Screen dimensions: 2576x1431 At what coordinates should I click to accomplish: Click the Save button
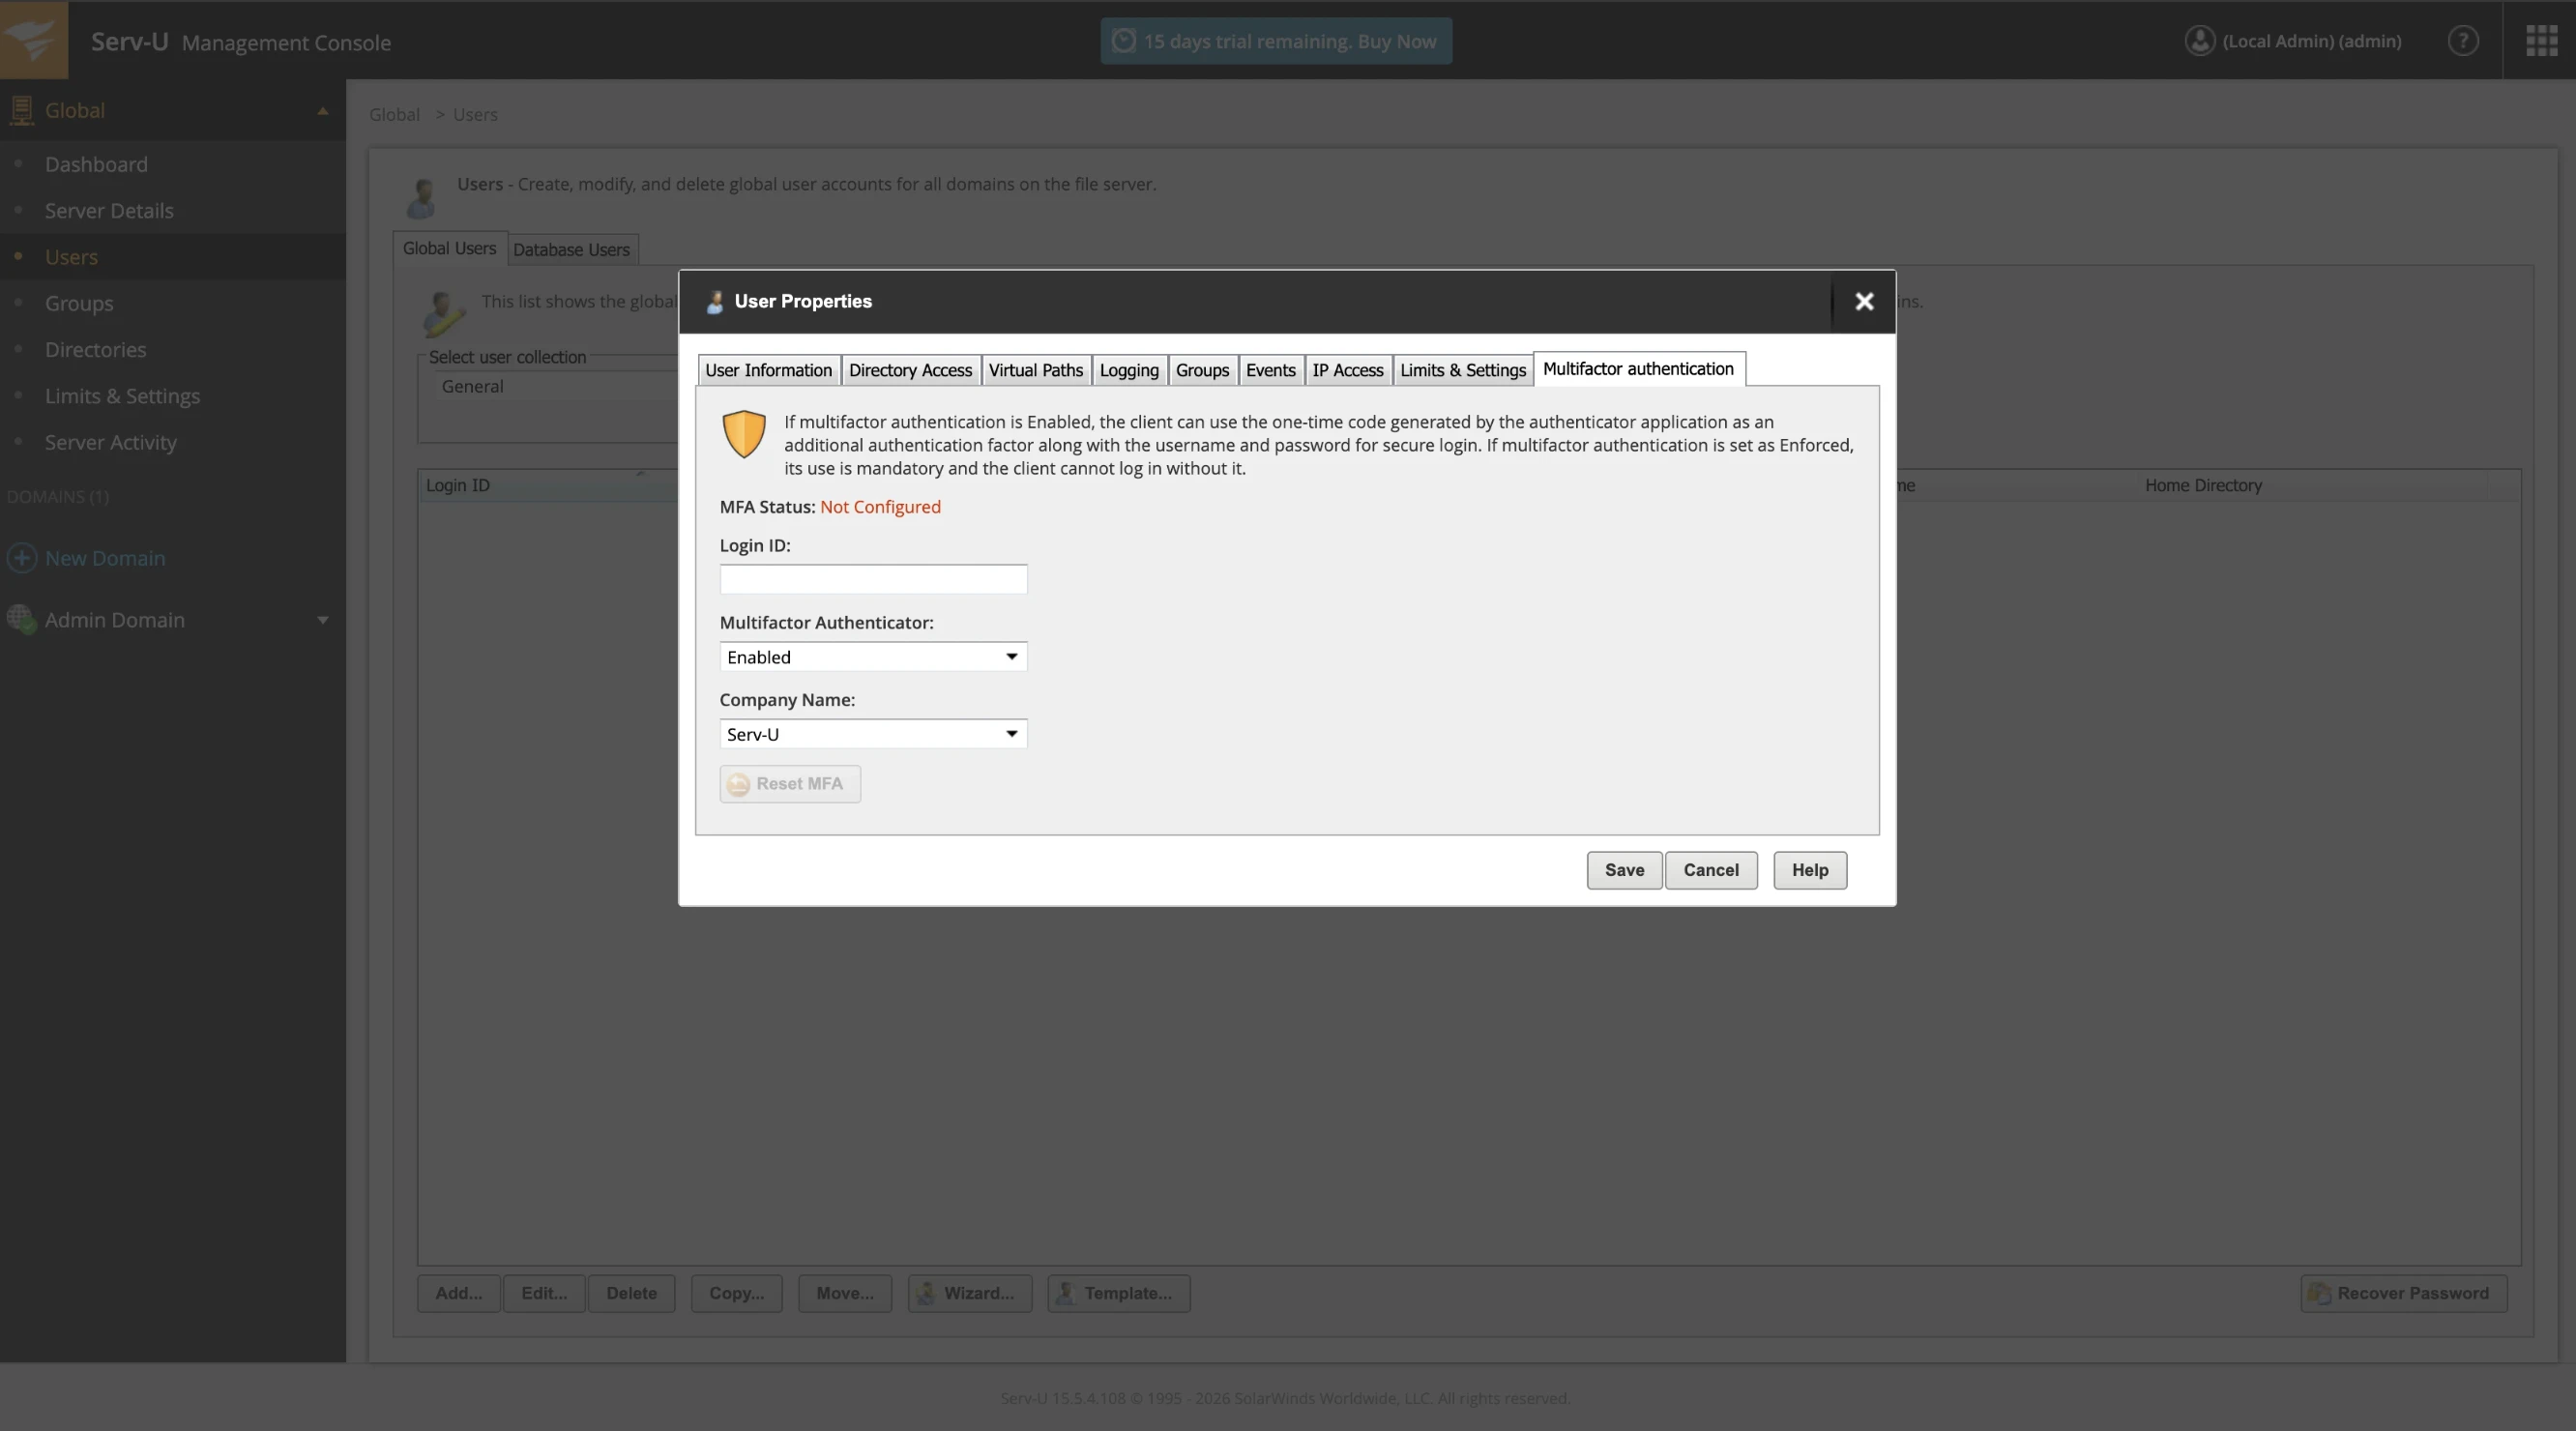[x=1624, y=870]
